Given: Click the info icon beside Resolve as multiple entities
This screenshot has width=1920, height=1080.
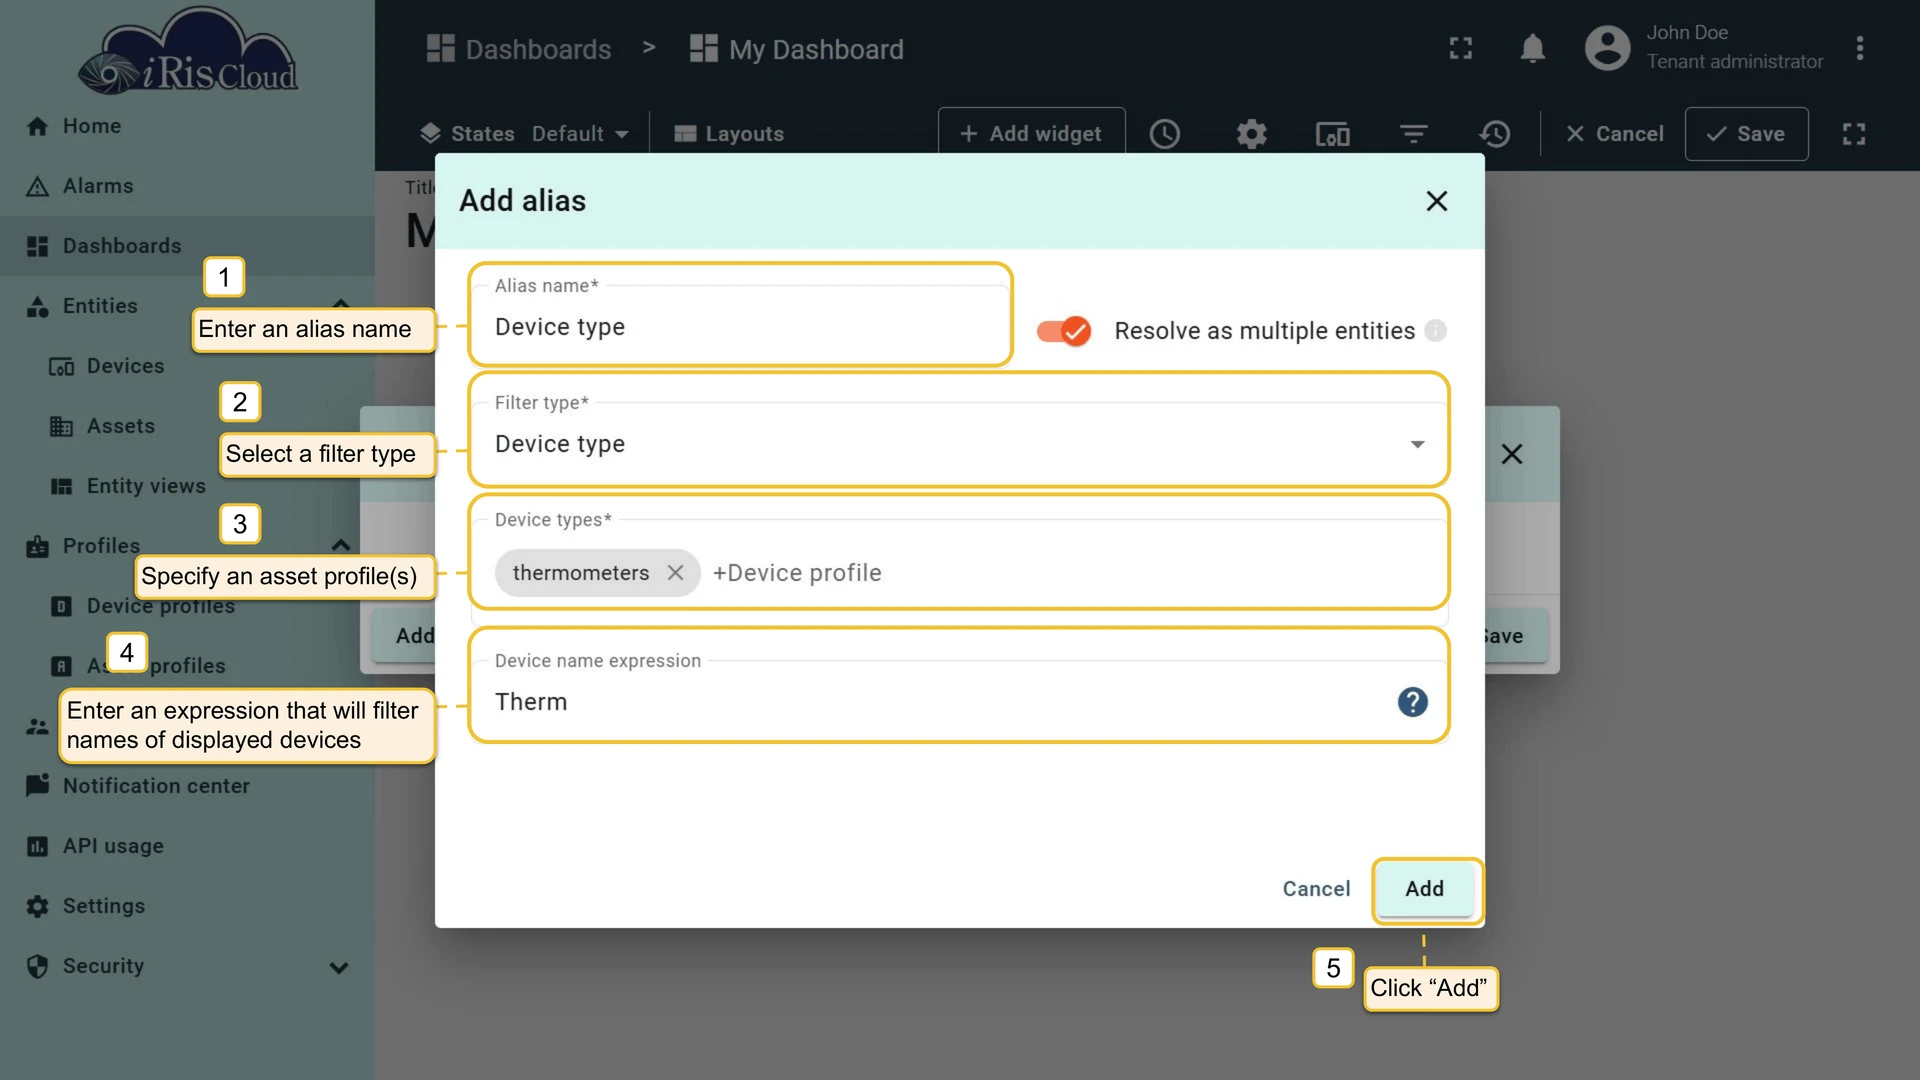Looking at the screenshot, I should tap(1435, 331).
